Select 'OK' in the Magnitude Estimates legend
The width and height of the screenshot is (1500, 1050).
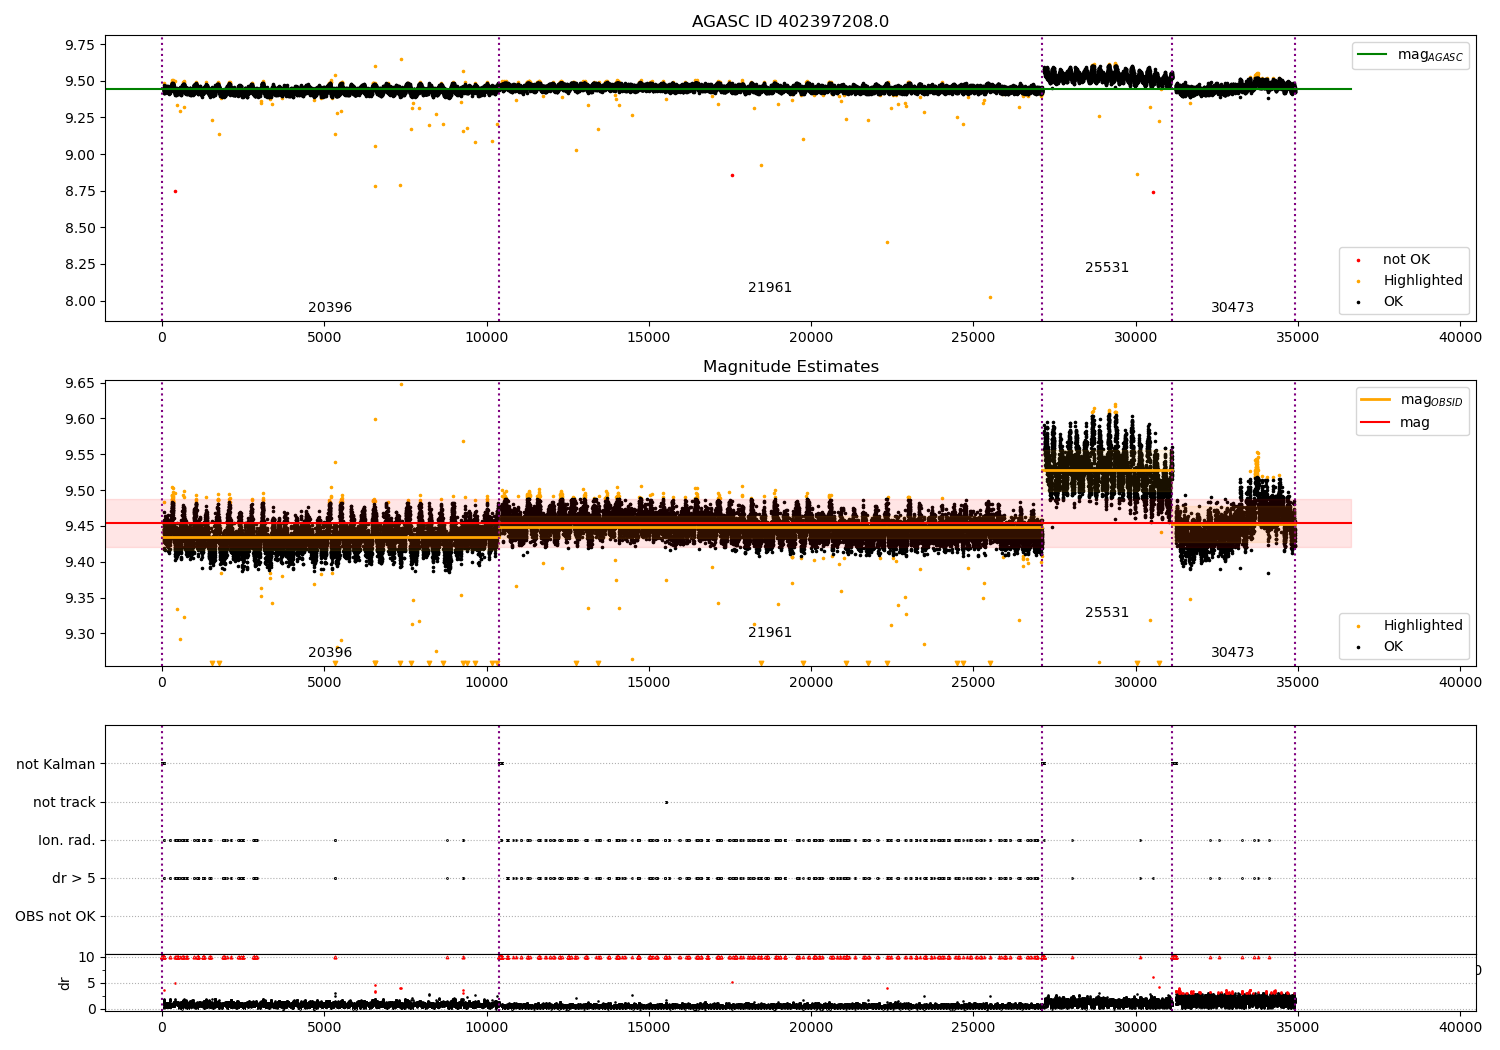[x=1393, y=647]
